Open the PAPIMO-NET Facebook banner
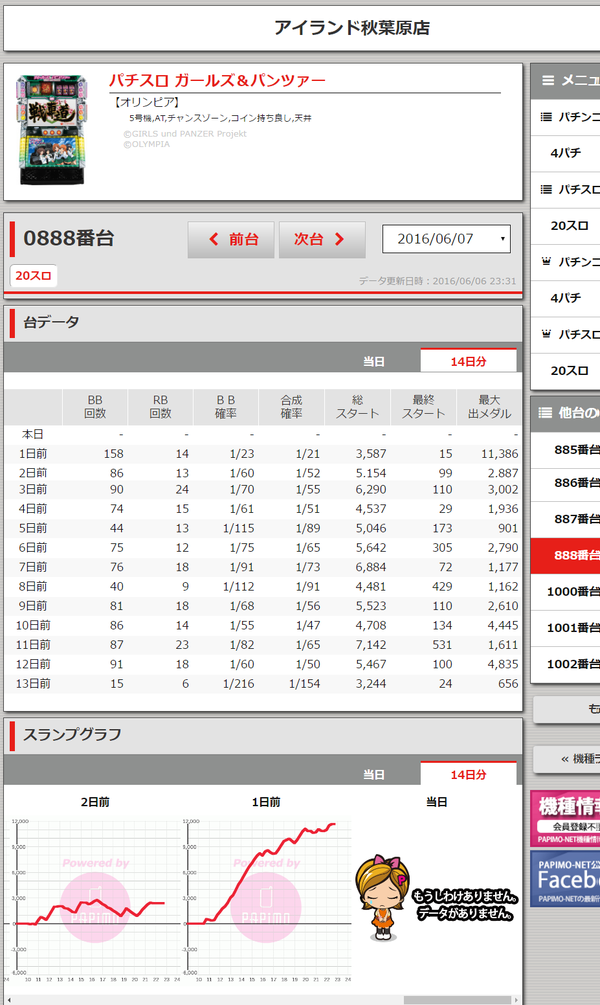The image size is (600, 1005). (565, 878)
